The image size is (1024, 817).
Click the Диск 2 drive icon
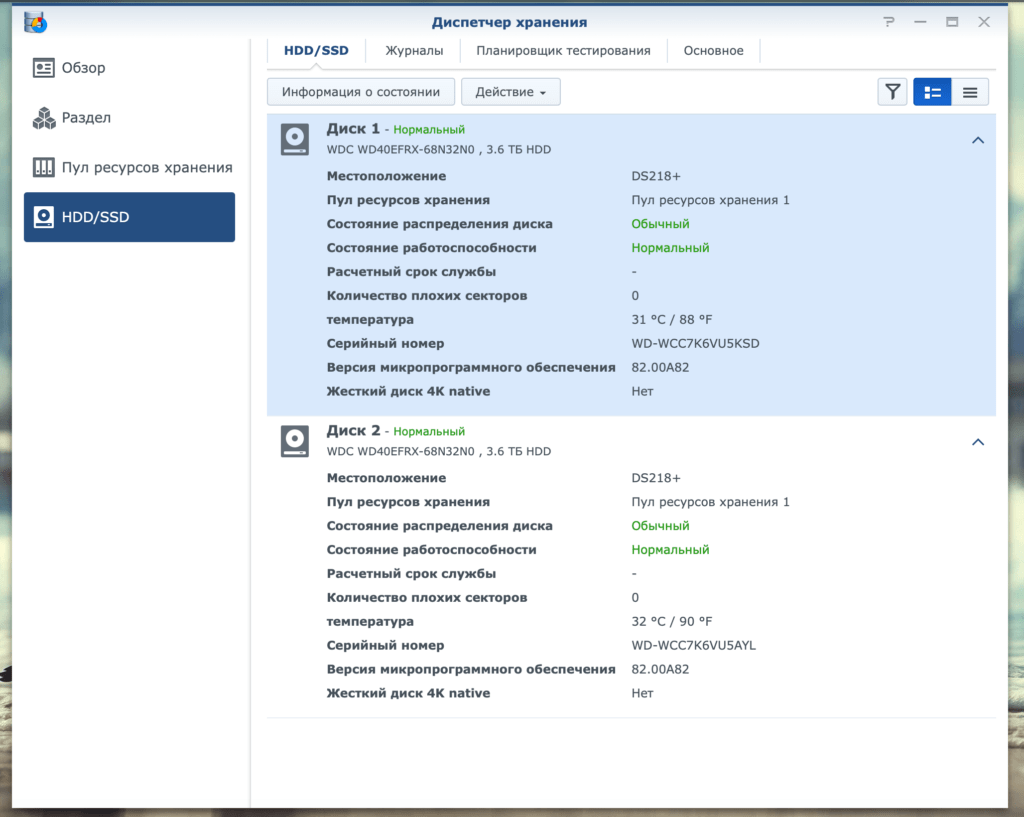(295, 441)
